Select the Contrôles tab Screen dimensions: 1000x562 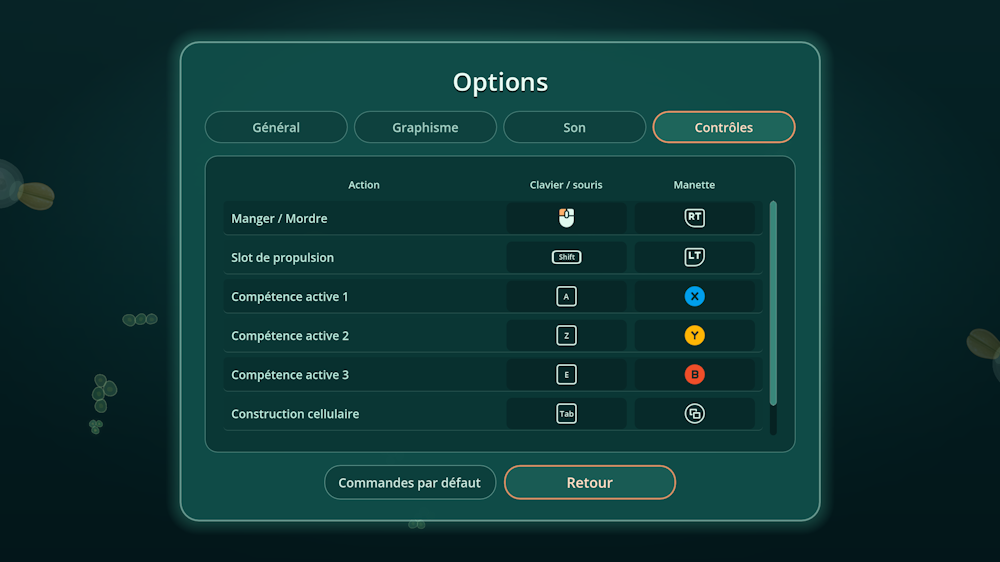pyautogui.click(x=724, y=127)
